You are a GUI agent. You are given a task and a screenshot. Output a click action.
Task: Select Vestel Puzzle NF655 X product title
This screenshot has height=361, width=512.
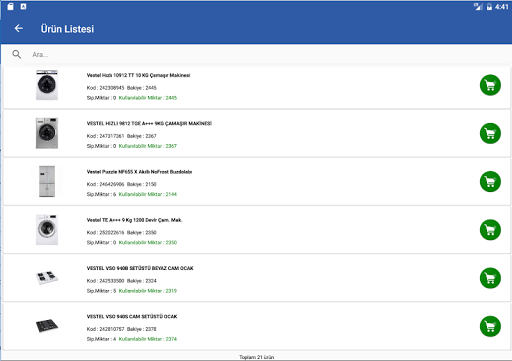[139, 172]
